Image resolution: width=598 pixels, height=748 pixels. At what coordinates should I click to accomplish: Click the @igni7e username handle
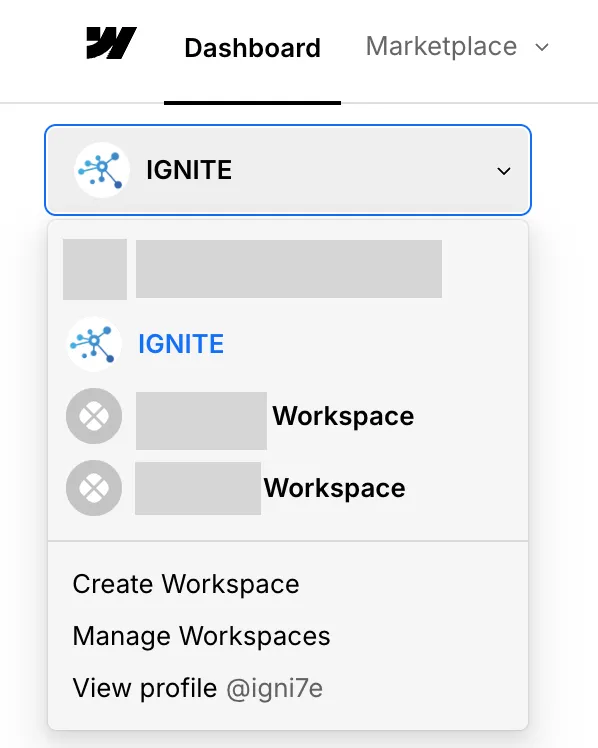click(x=274, y=688)
